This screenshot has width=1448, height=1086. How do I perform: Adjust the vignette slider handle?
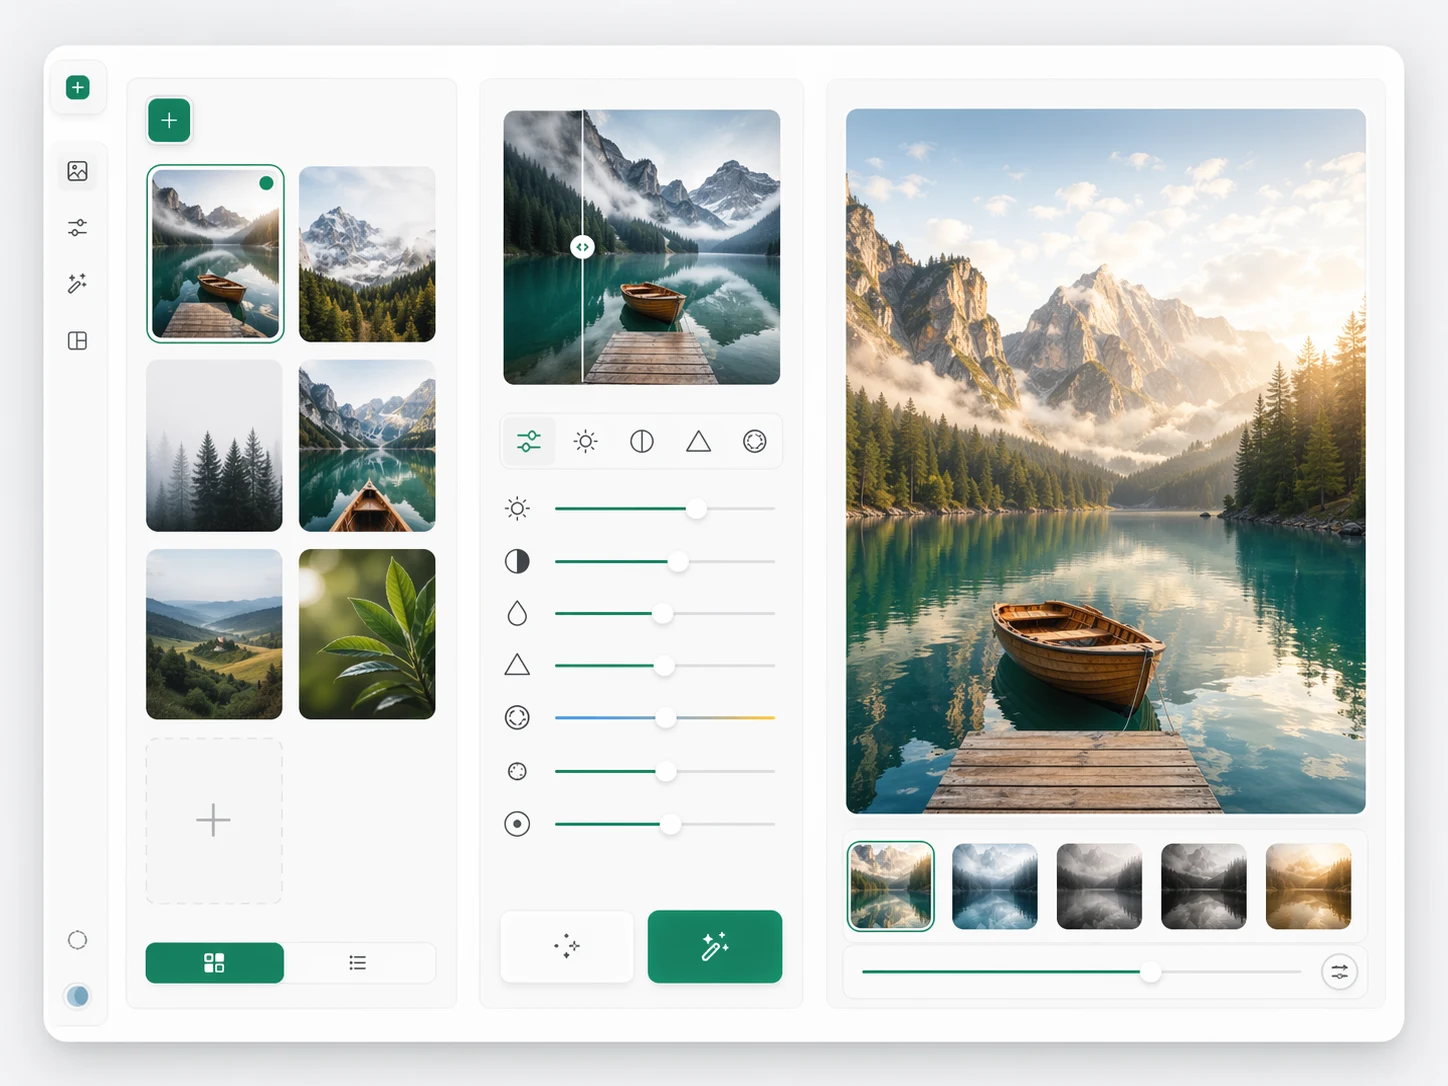670,825
